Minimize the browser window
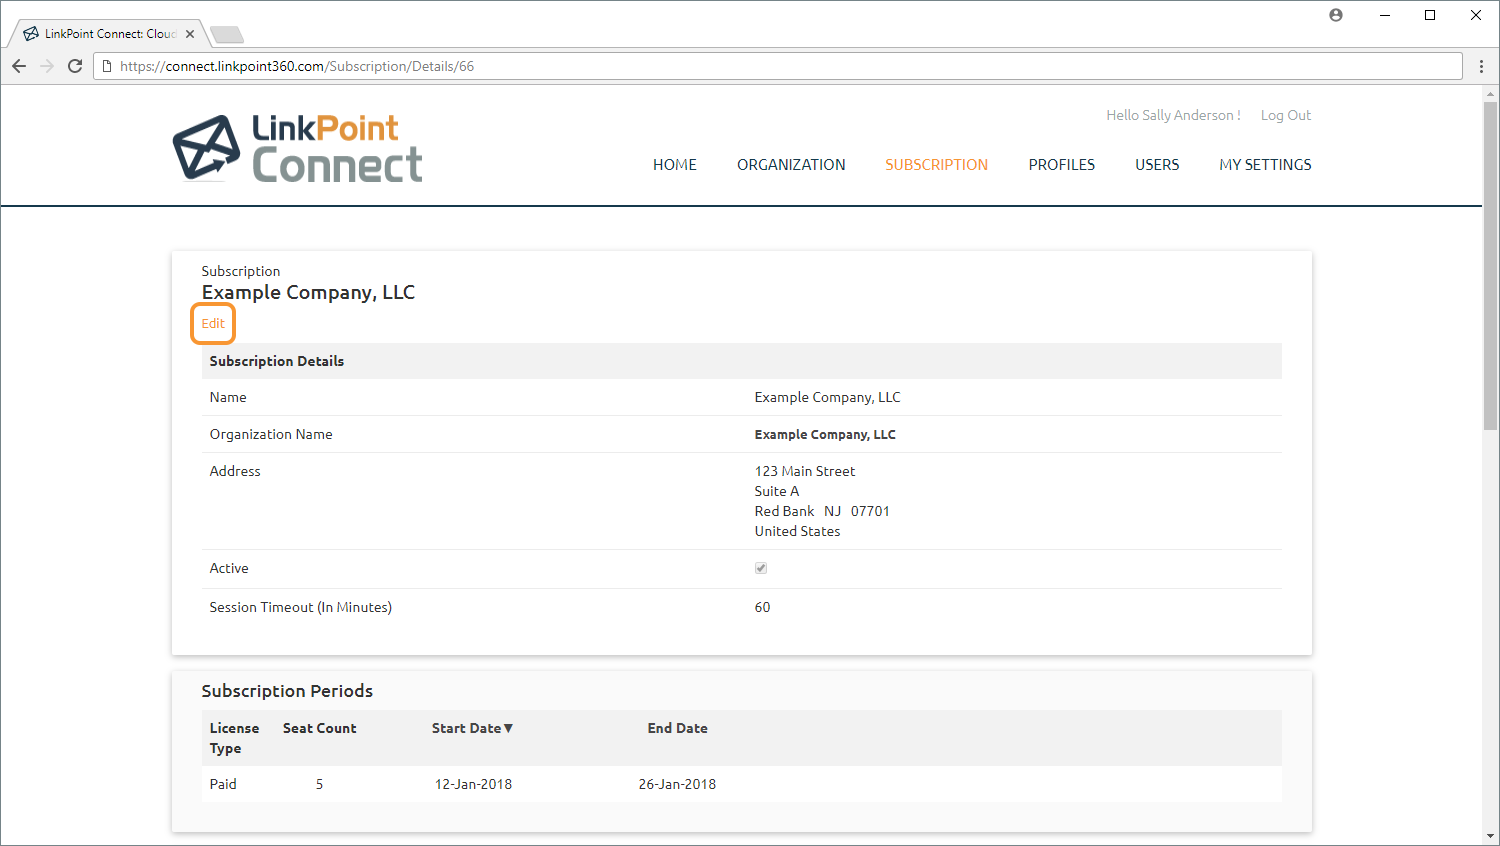The image size is (1500, 846). point(1385,15)
